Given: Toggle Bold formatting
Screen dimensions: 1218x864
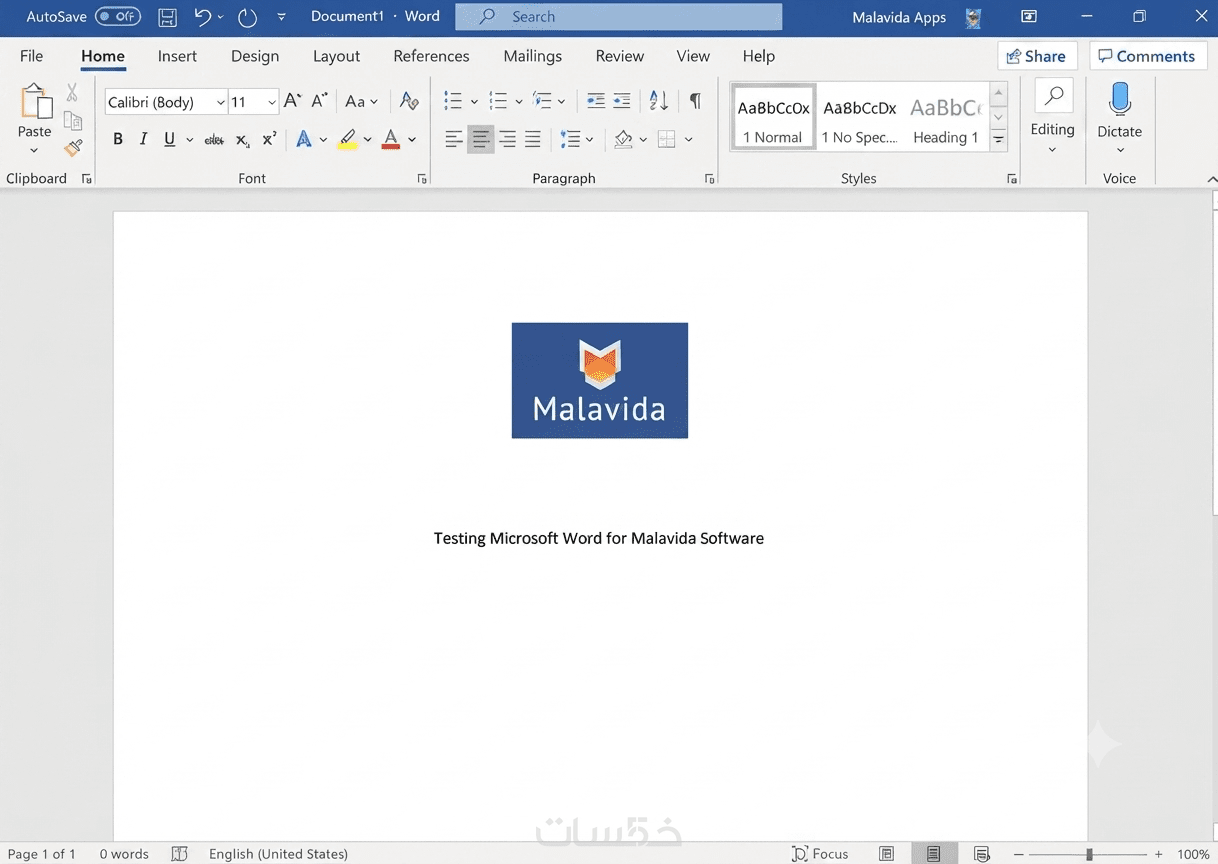Looking at the screenshot, I should (x=118, y=140).
